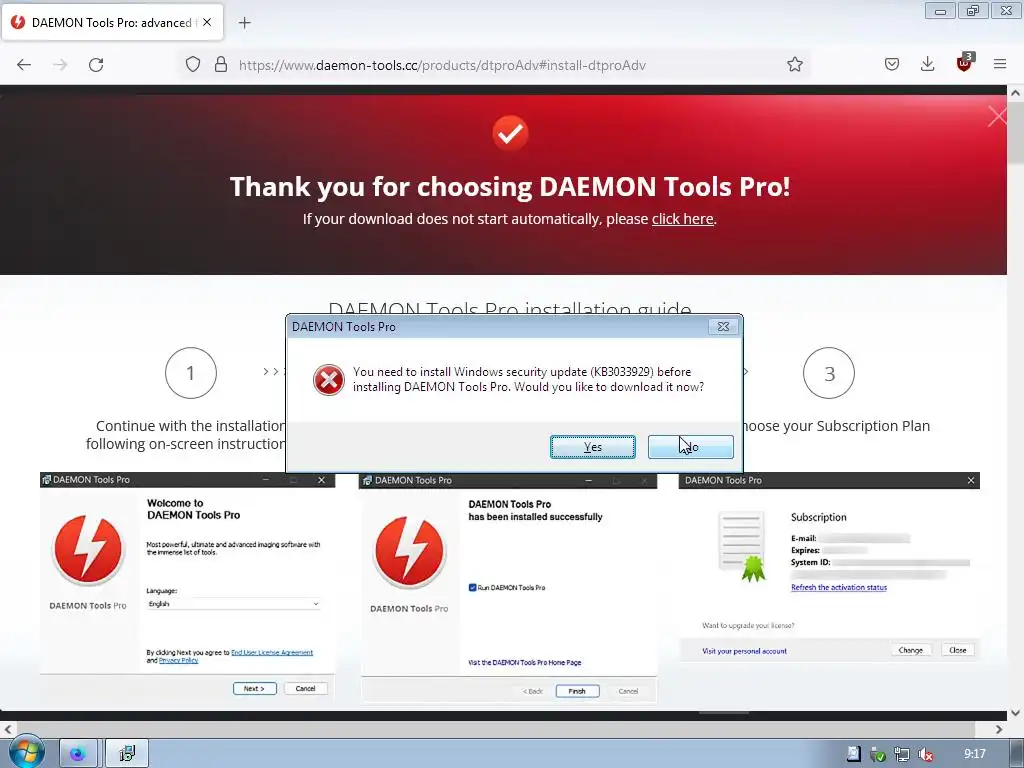Screen dimensions: 1024x768
Task: Click the horizontal scrollbar left arrow
Action: click(8, 729)
